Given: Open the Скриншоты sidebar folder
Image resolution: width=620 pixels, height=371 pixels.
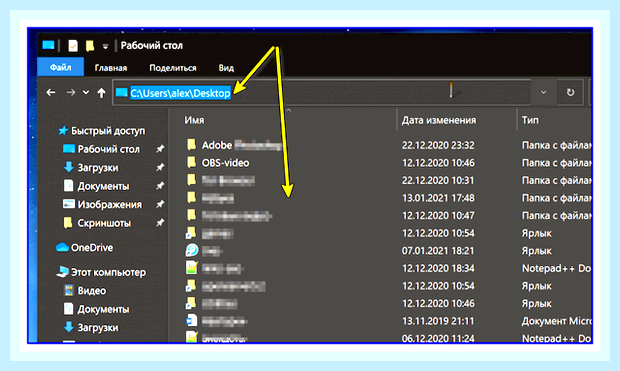Looking at the screenshot, I should 104,223.
